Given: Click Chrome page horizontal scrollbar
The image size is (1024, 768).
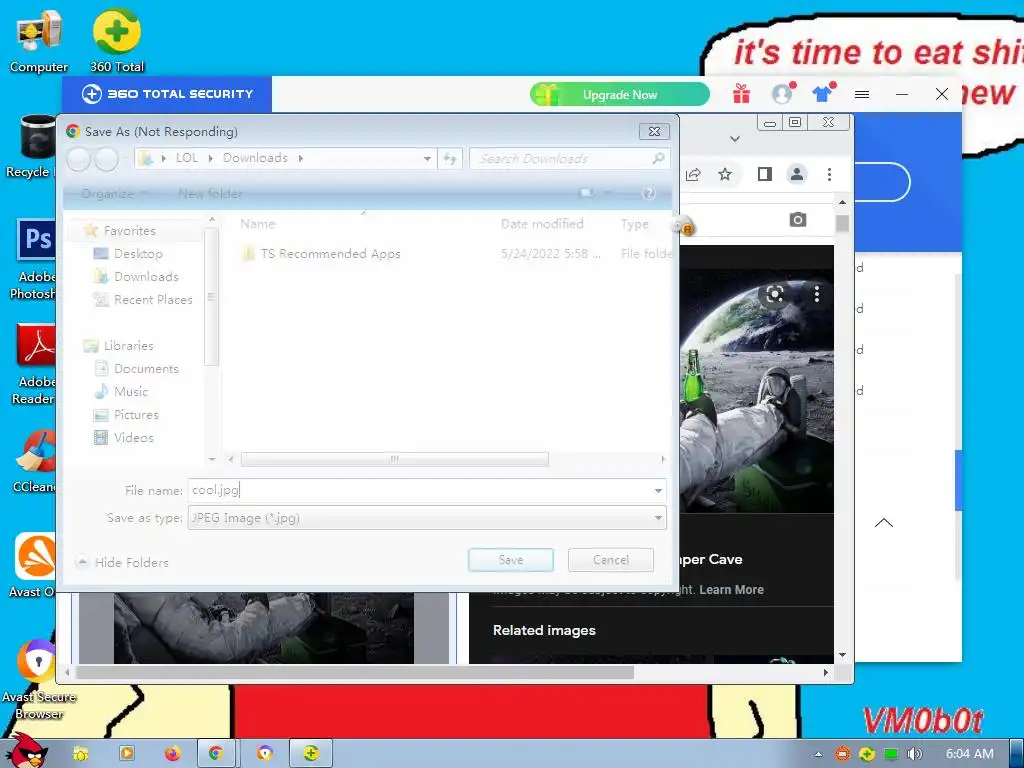Looking at the screenshot, I should [x=355, y=672].
